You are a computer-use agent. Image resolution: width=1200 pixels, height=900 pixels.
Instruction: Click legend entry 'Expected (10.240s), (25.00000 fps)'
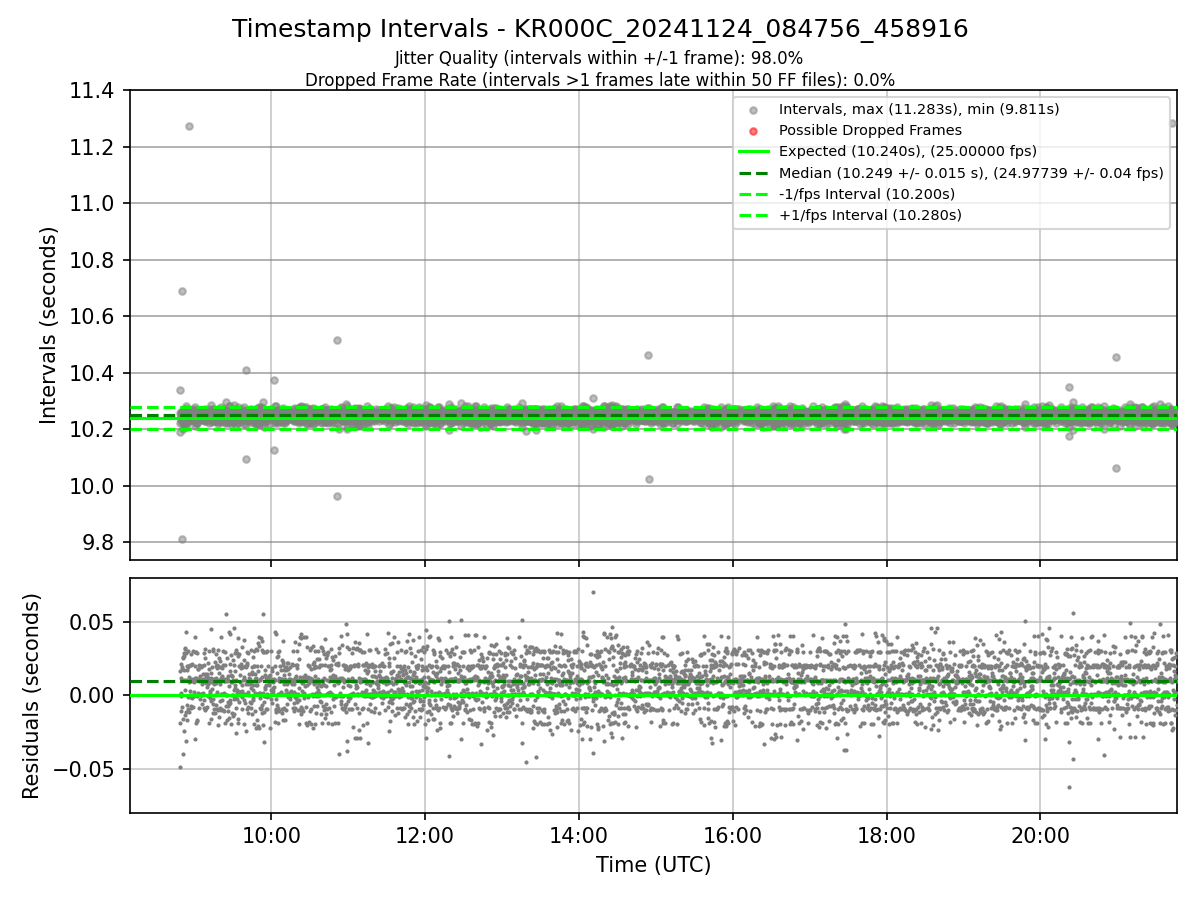coord(908,151)
